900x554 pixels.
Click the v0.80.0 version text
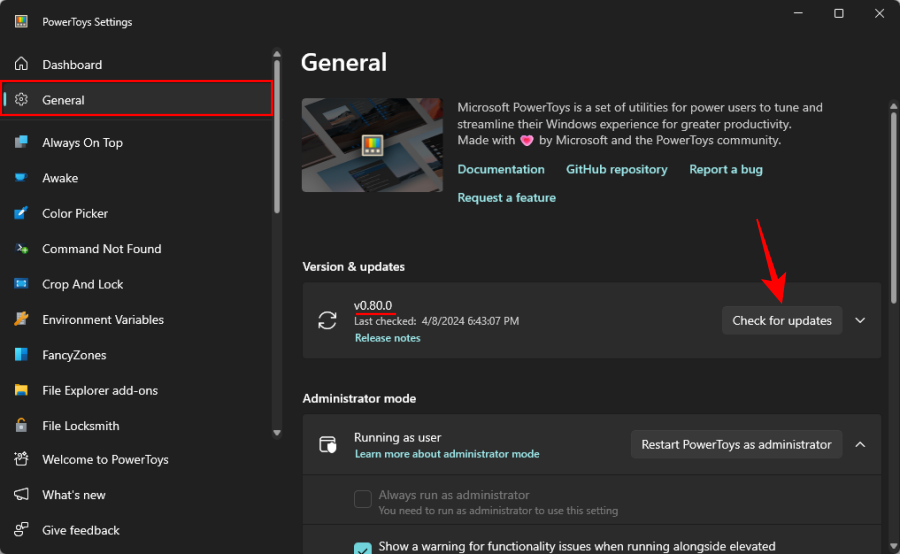[x=373, y=305]
